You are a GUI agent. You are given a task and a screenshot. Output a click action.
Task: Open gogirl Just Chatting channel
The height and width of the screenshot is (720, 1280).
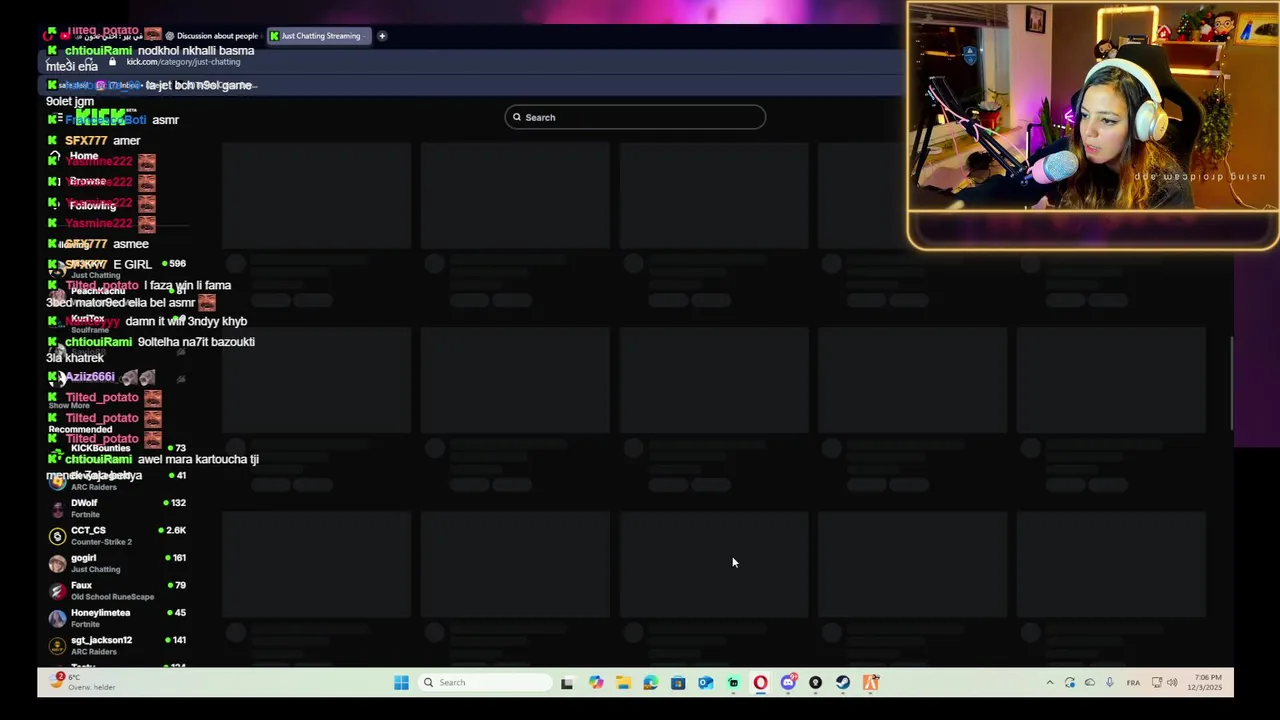[x=118, y=563]
